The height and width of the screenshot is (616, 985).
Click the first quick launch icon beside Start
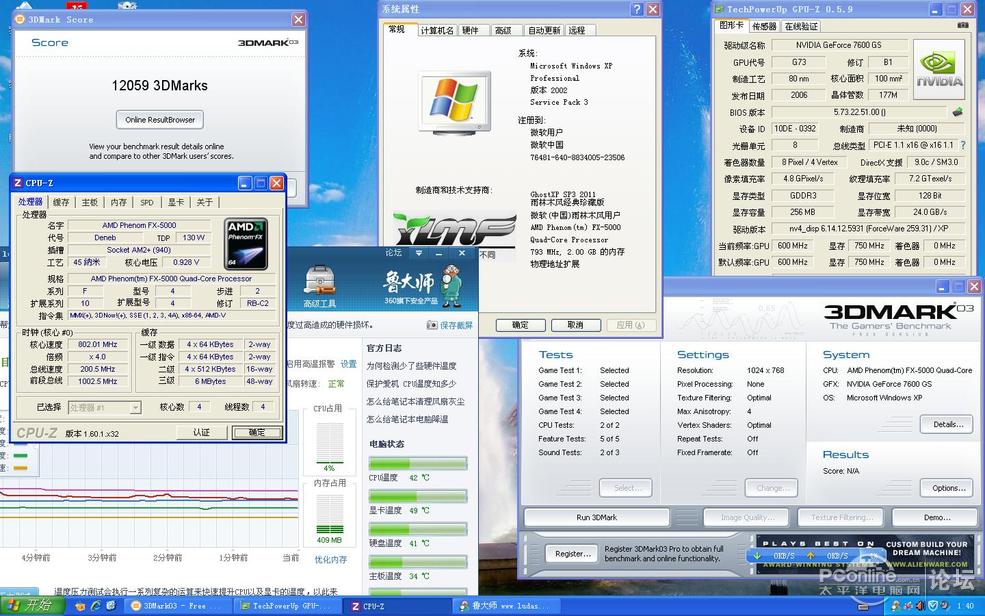pos(80,606)
